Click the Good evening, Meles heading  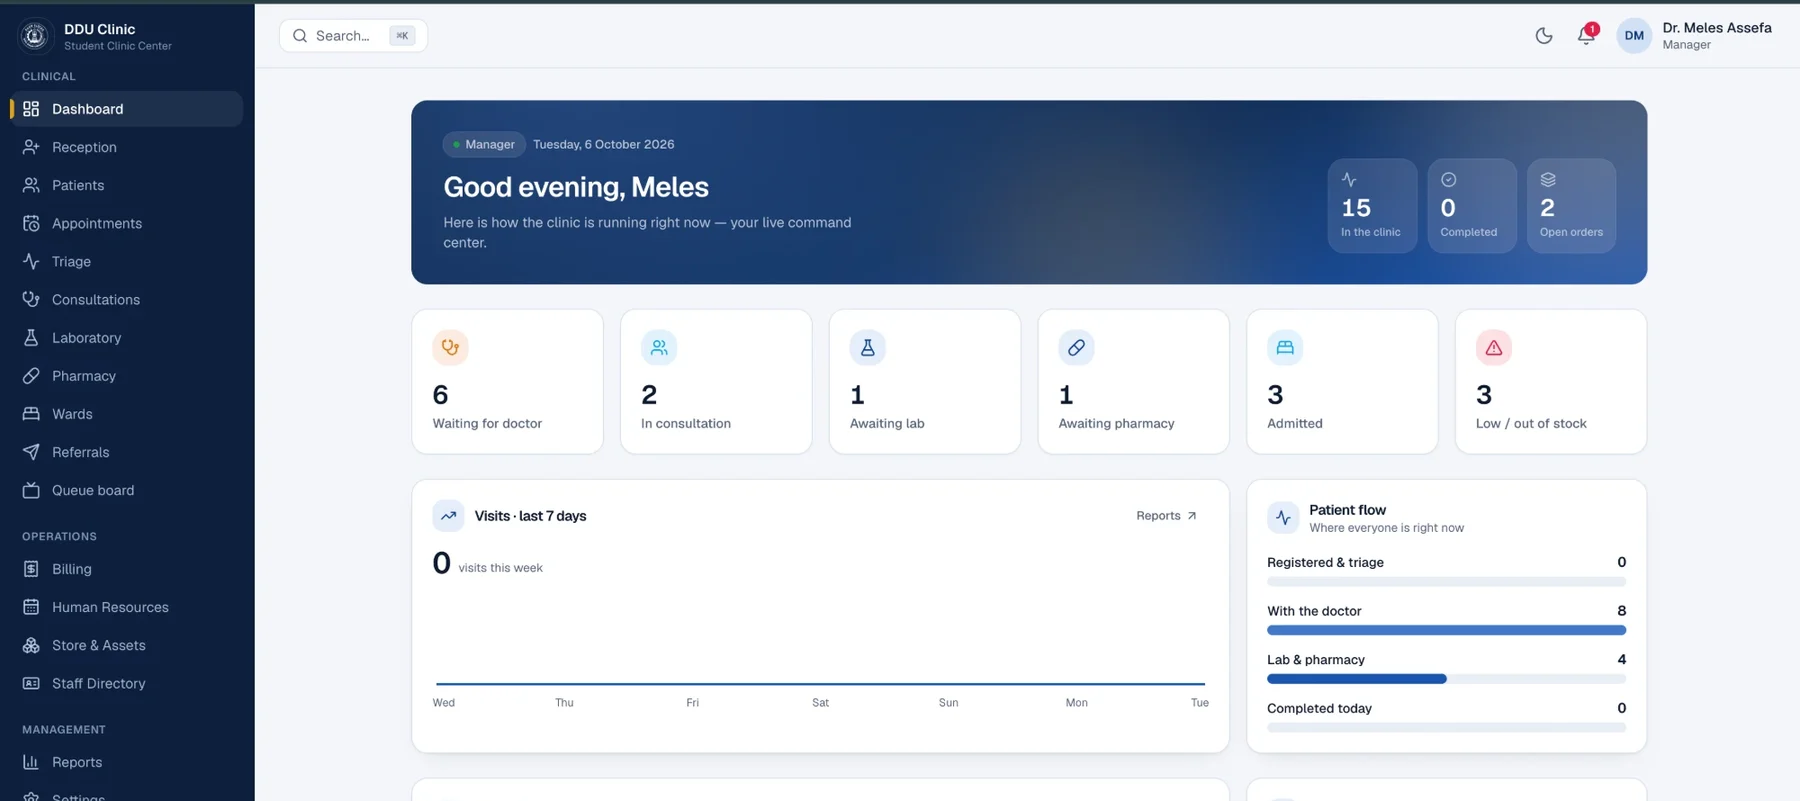(x=576, y=187)
